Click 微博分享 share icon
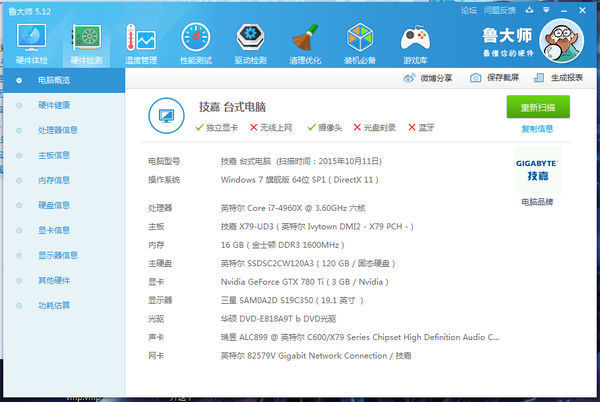Viewport: 600px width, 402px height. (409, 78)
